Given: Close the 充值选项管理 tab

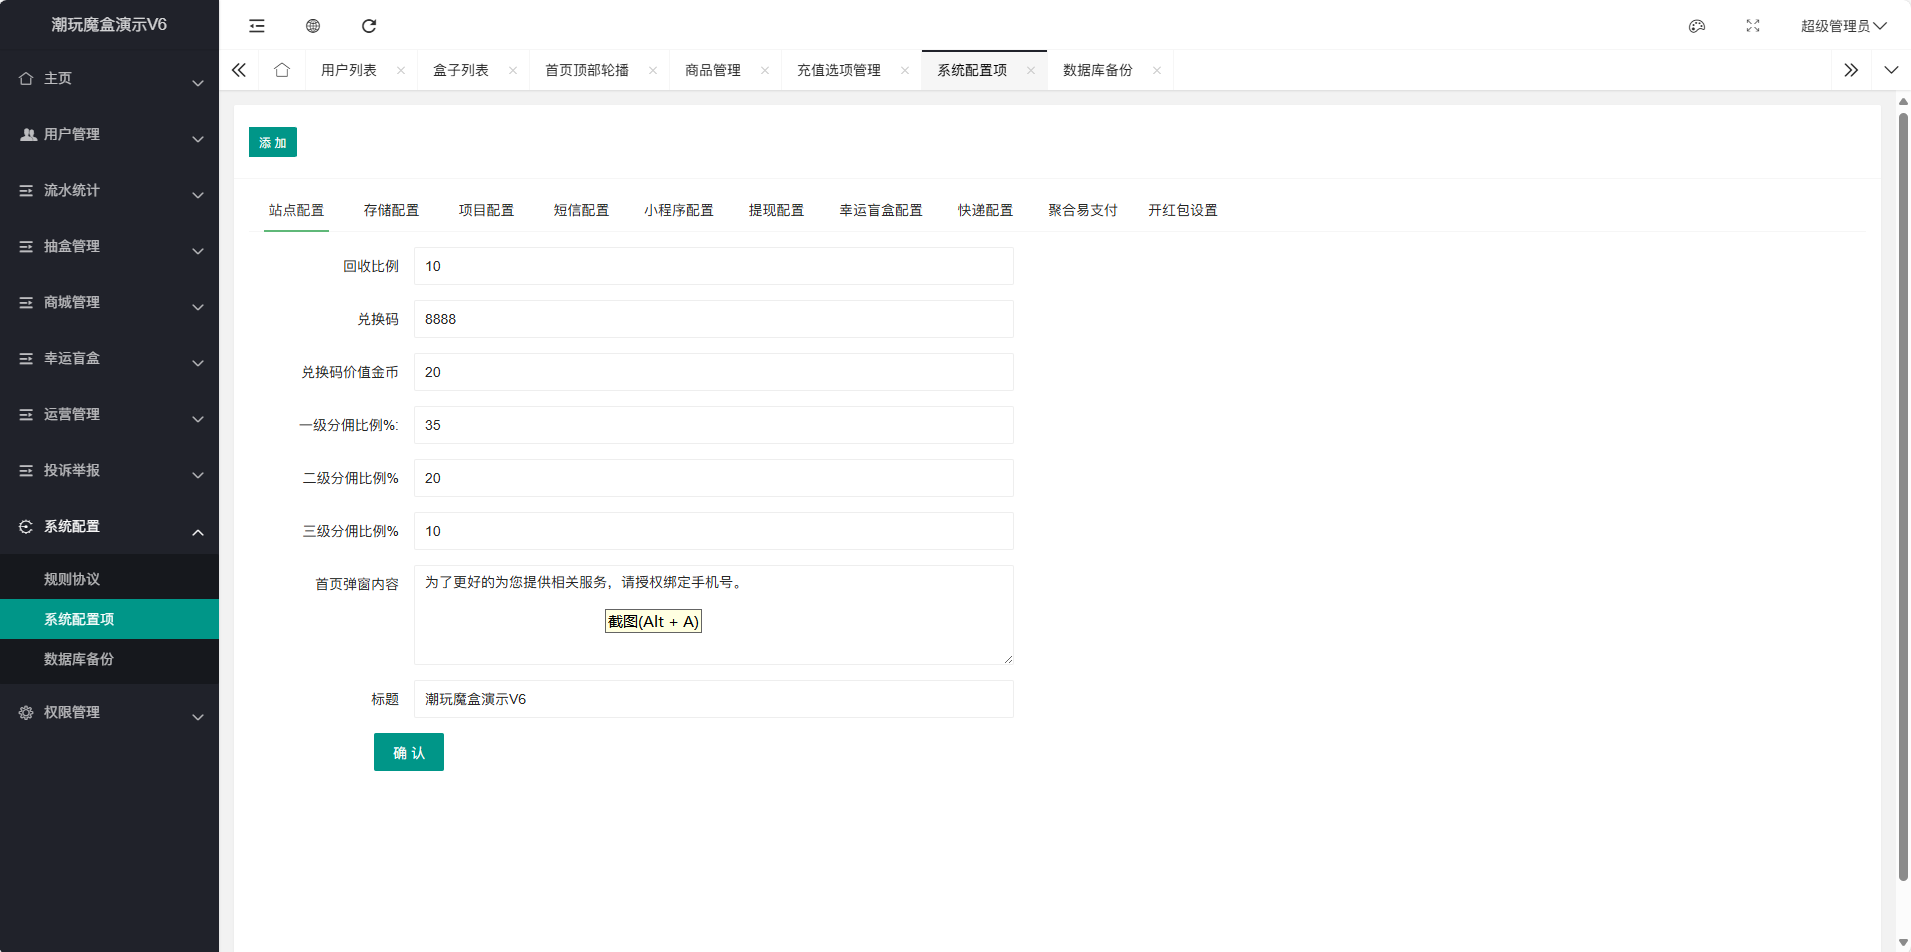Looking at the screenshot, I should [905, 70].
